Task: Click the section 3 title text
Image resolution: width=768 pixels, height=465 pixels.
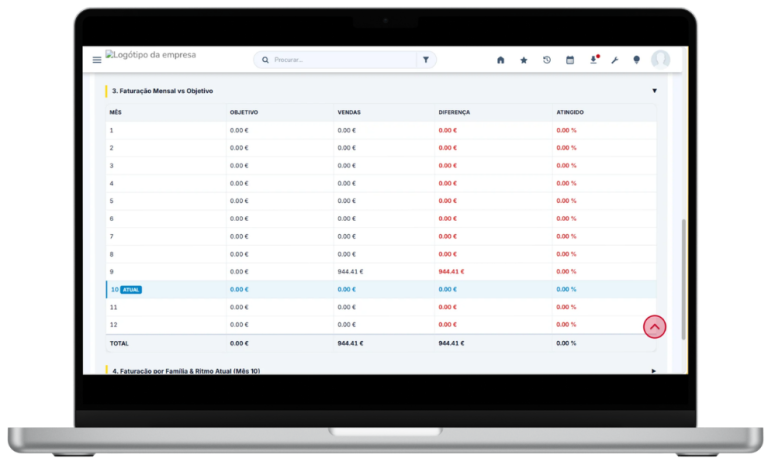Action: click(163, 91)
